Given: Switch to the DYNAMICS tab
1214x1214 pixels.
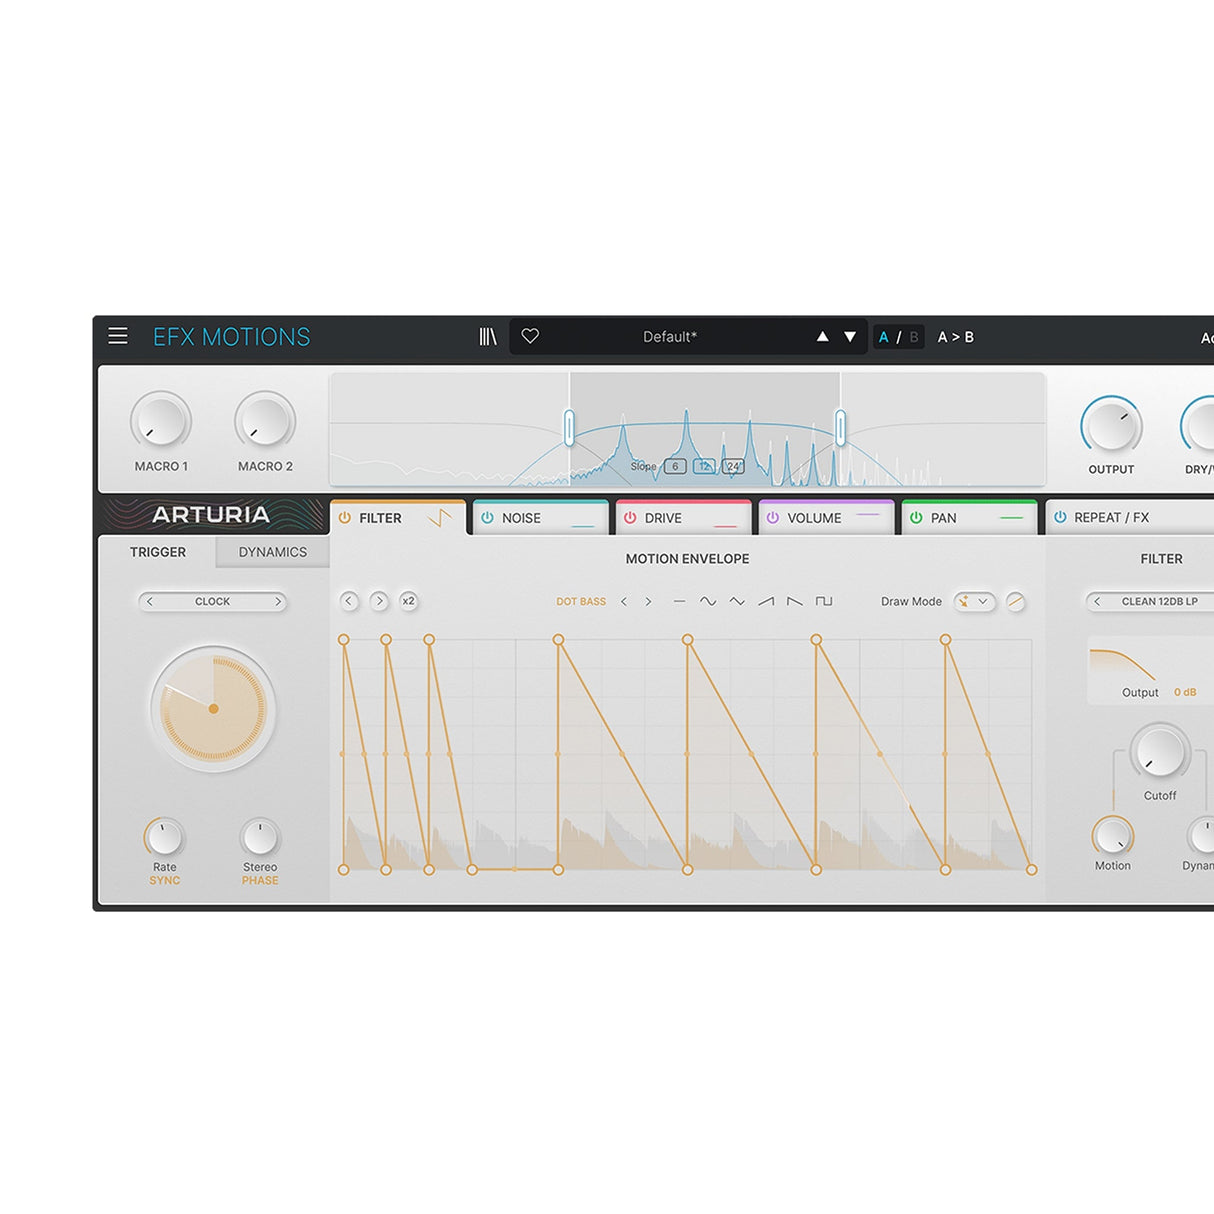Looking at the screenshot, I should tap(272, 551).
